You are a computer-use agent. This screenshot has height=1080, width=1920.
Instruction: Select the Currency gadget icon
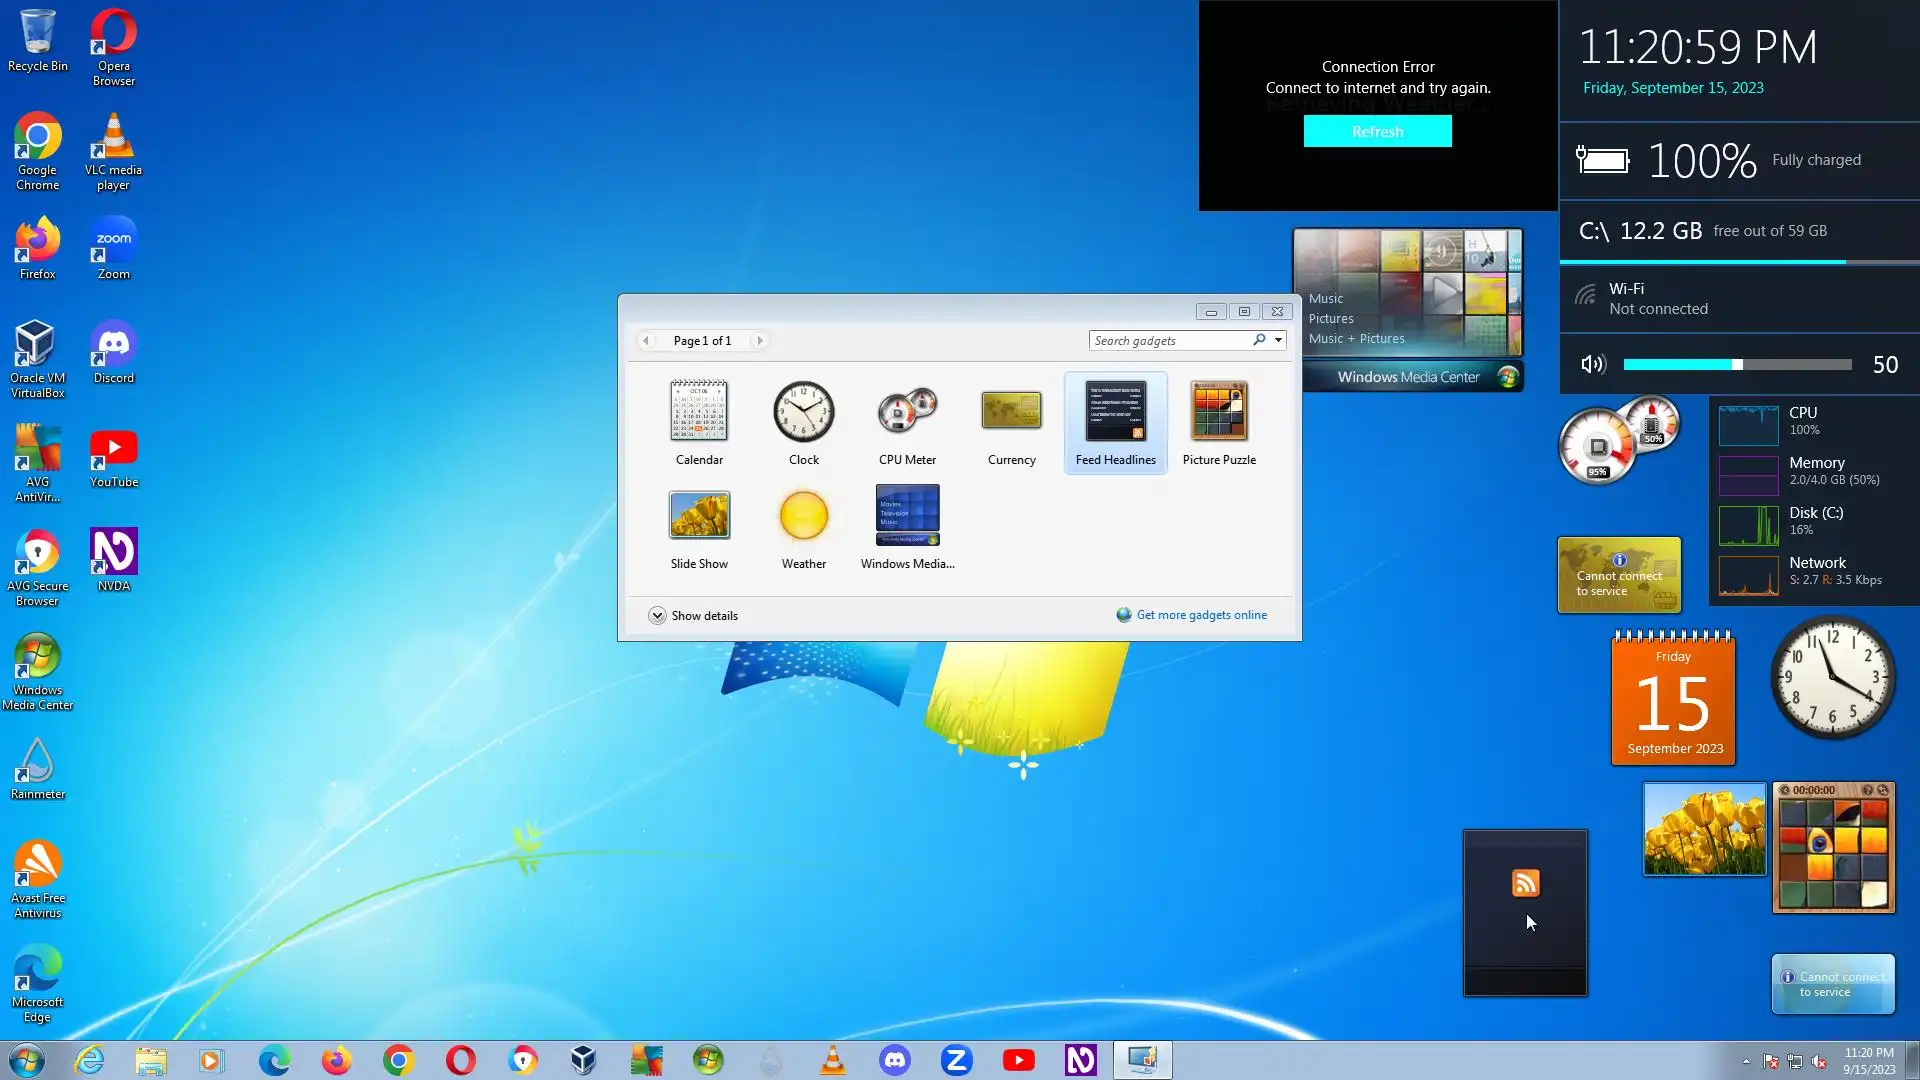click(x=1011, y=411)
